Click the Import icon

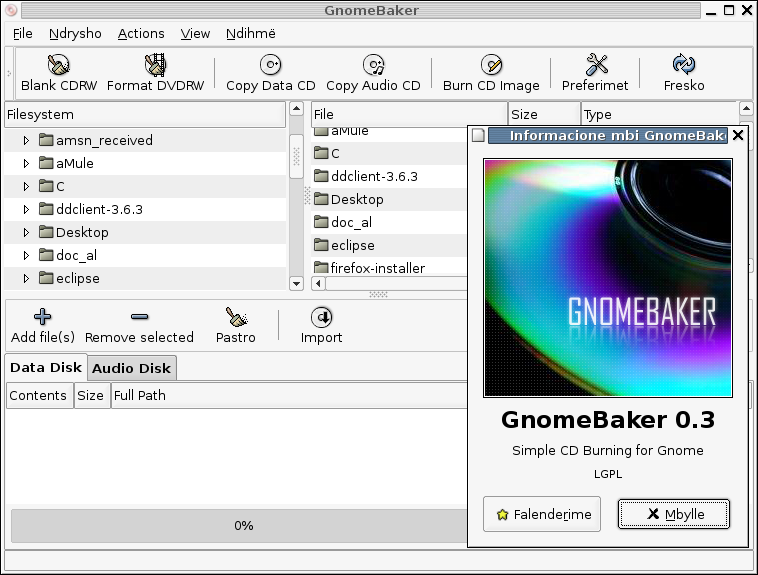click(321, 317)
